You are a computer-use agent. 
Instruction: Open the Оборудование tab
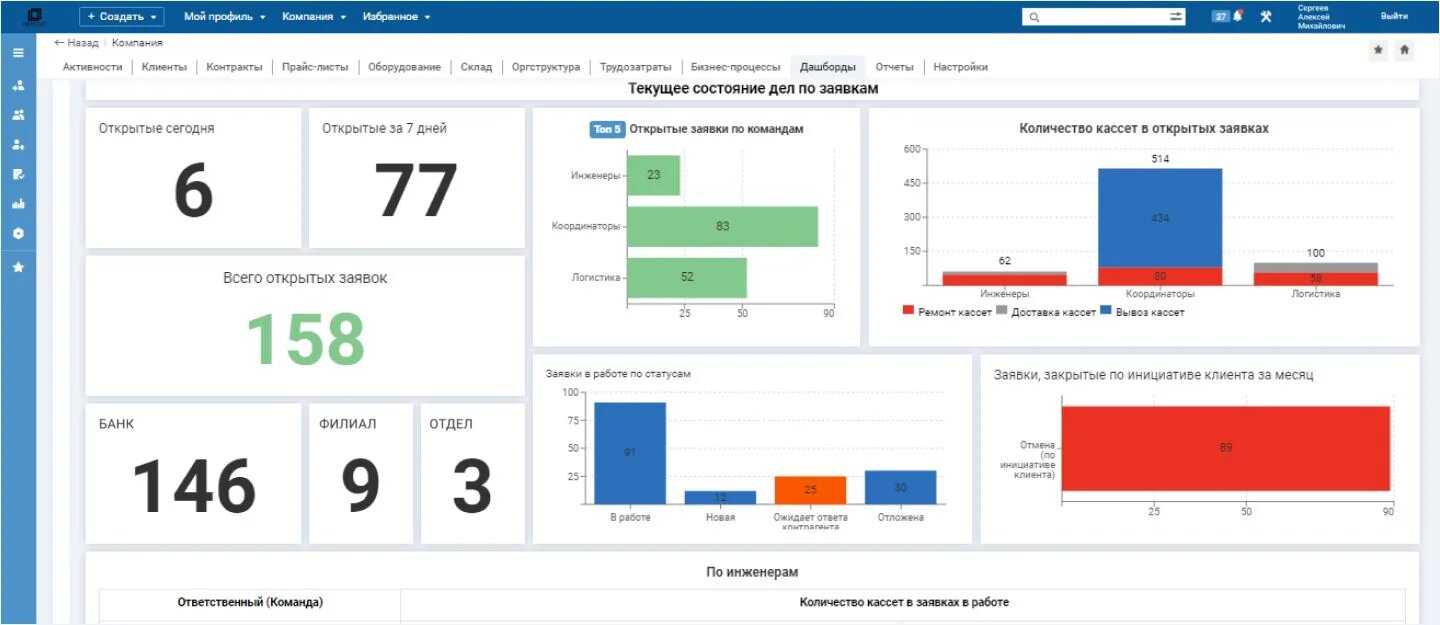coord(404,67)
